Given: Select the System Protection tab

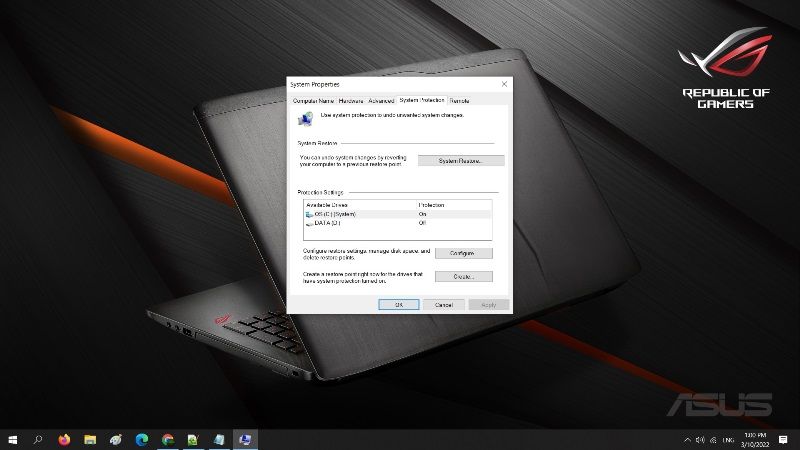Looking at the screenshot, I should pyautogui.click(x=422, y=100).
